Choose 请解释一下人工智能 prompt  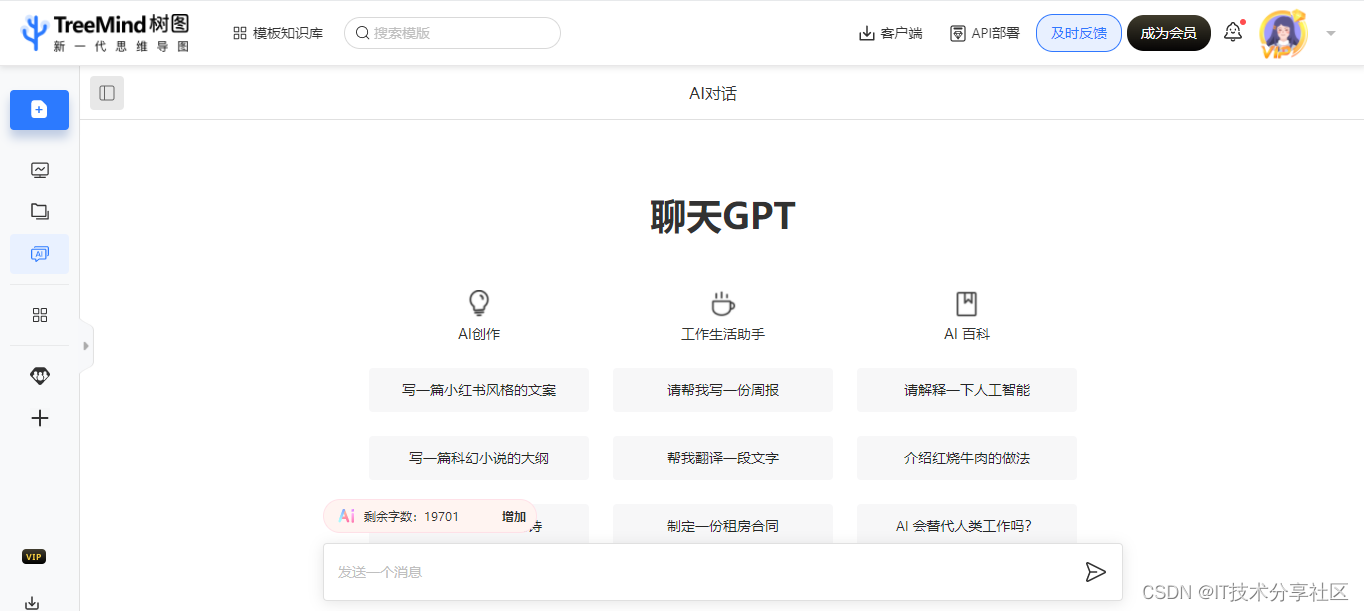pyautogui.click(x=967, y=390)
